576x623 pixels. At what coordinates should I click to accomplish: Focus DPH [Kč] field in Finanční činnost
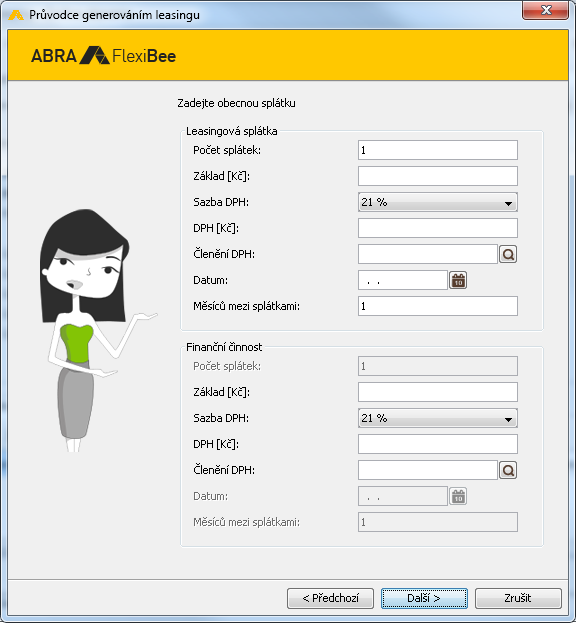click(438, 444)
